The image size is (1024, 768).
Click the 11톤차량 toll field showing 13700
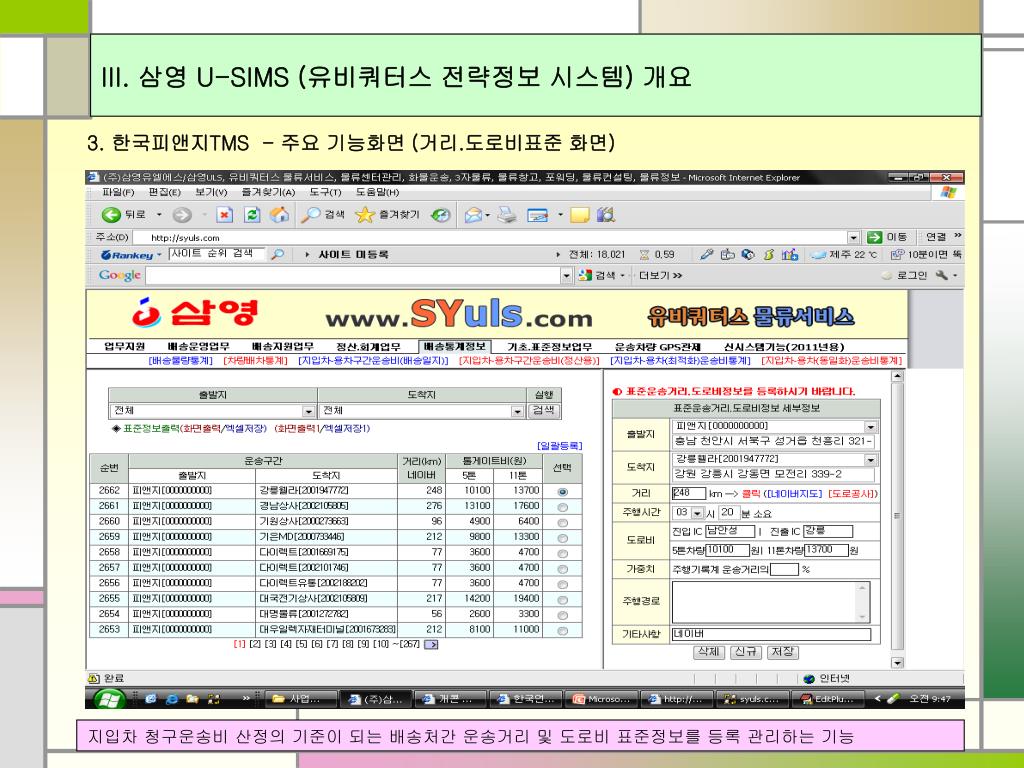pos(826,551)
